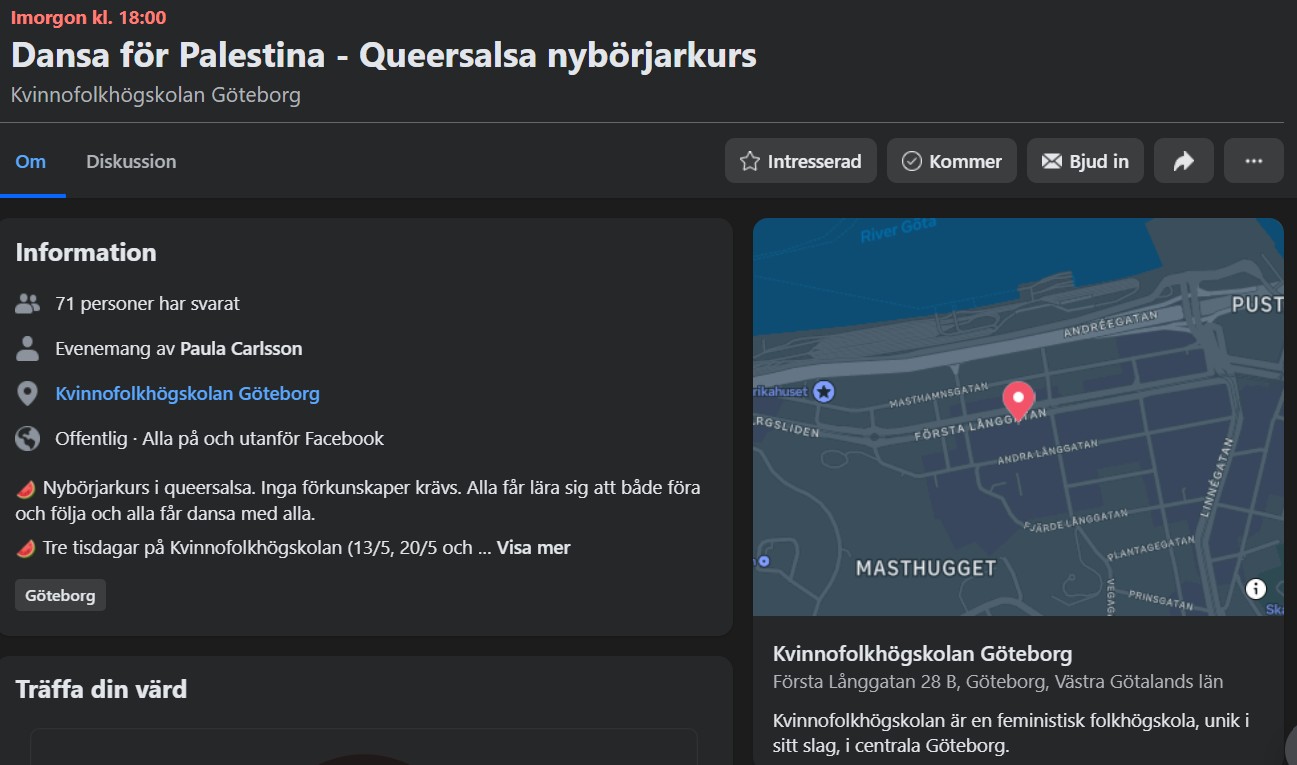Click the star icon on Intresserad button

(749, 161)
